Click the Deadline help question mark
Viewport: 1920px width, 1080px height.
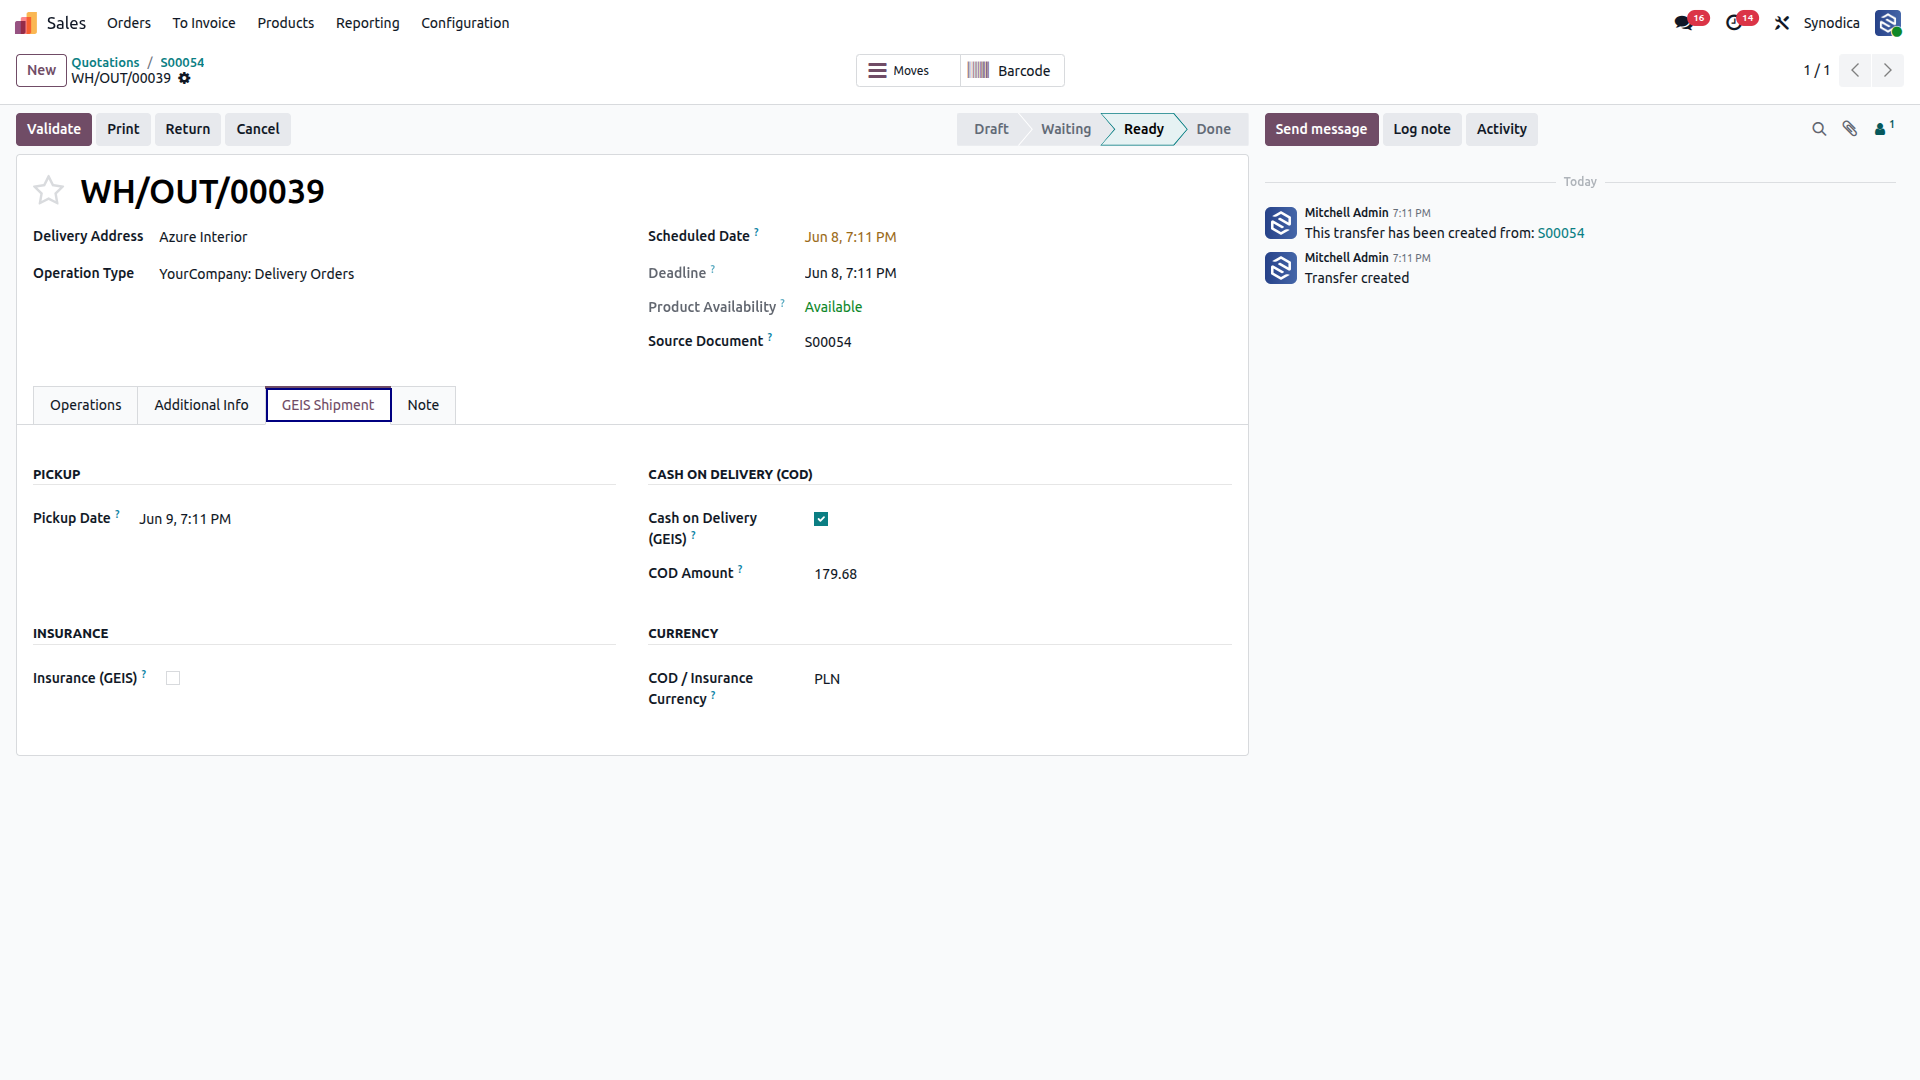713,268
